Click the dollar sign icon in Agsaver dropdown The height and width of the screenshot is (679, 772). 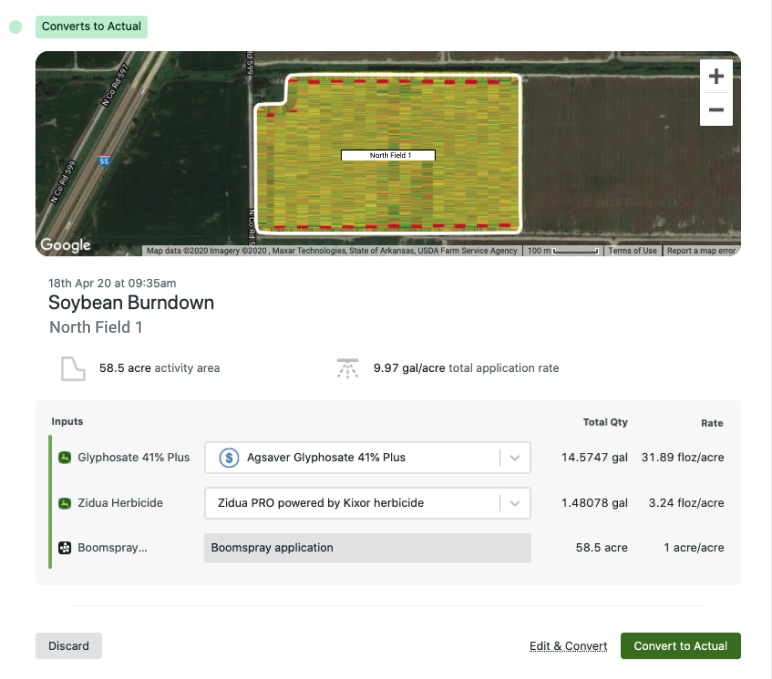pyautogui.click(x=229, y=458)
